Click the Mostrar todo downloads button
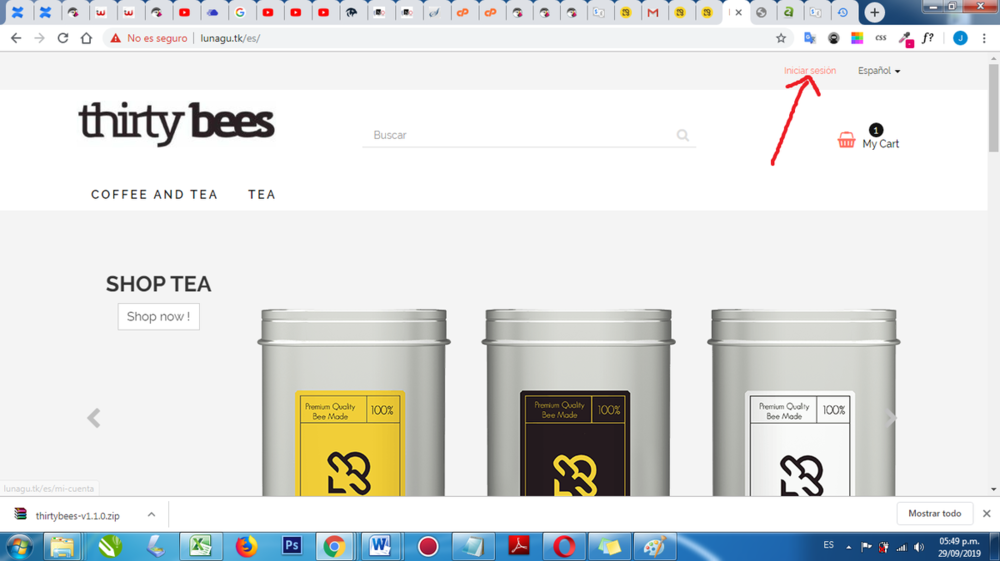This screenshot has height=561, width=1000. coord(934,514)
